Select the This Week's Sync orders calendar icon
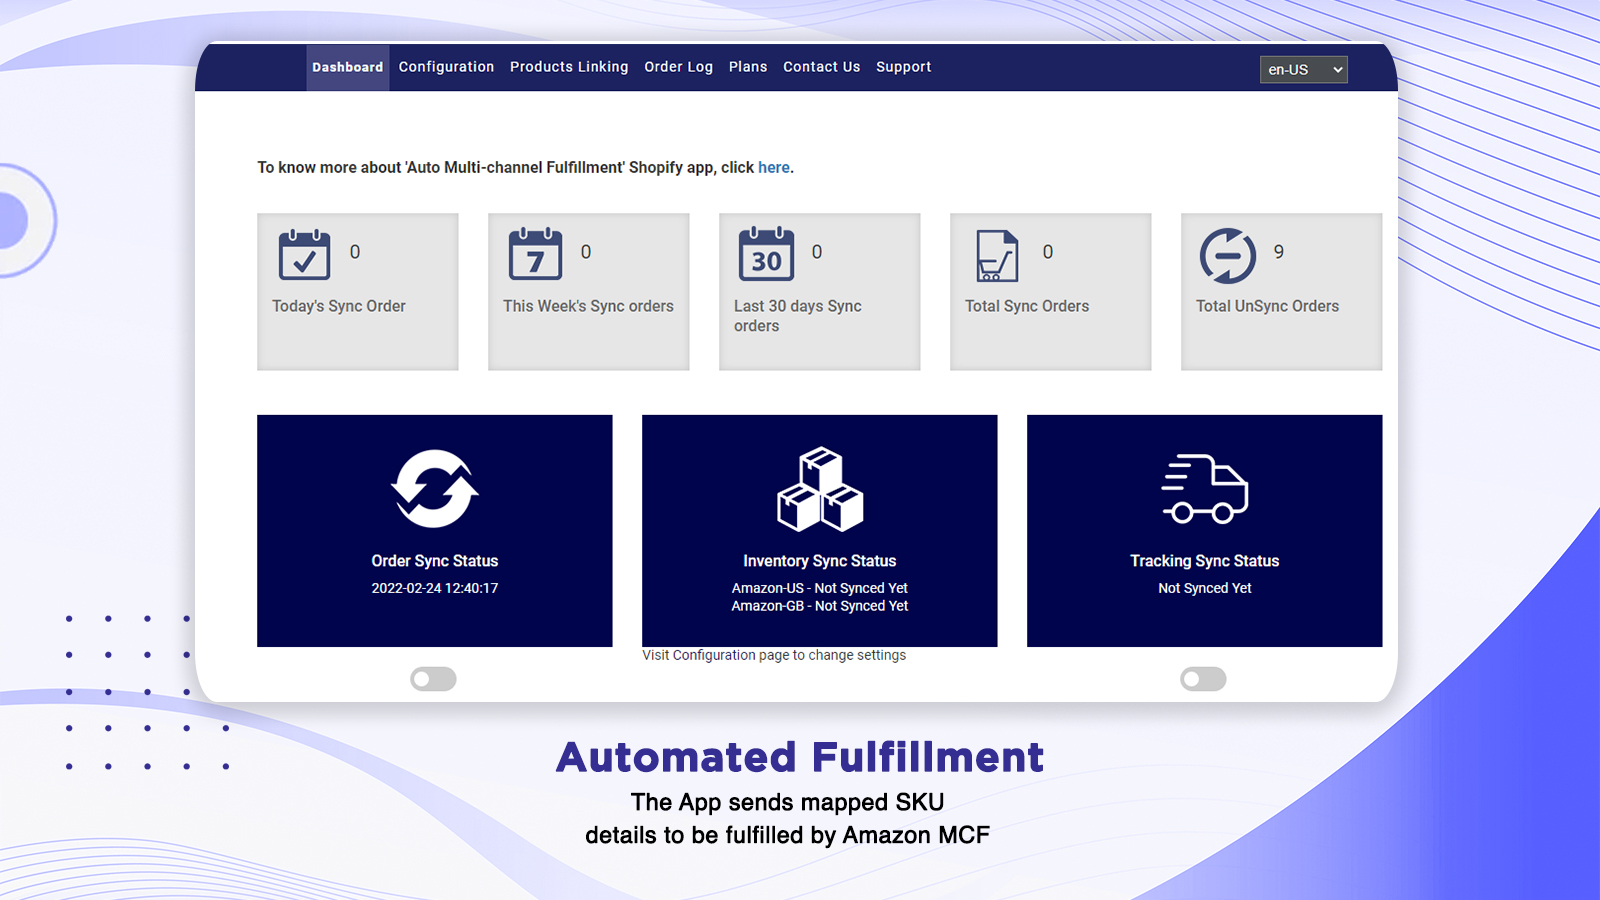Screen dimensions: 1600x900 point(535,256)
